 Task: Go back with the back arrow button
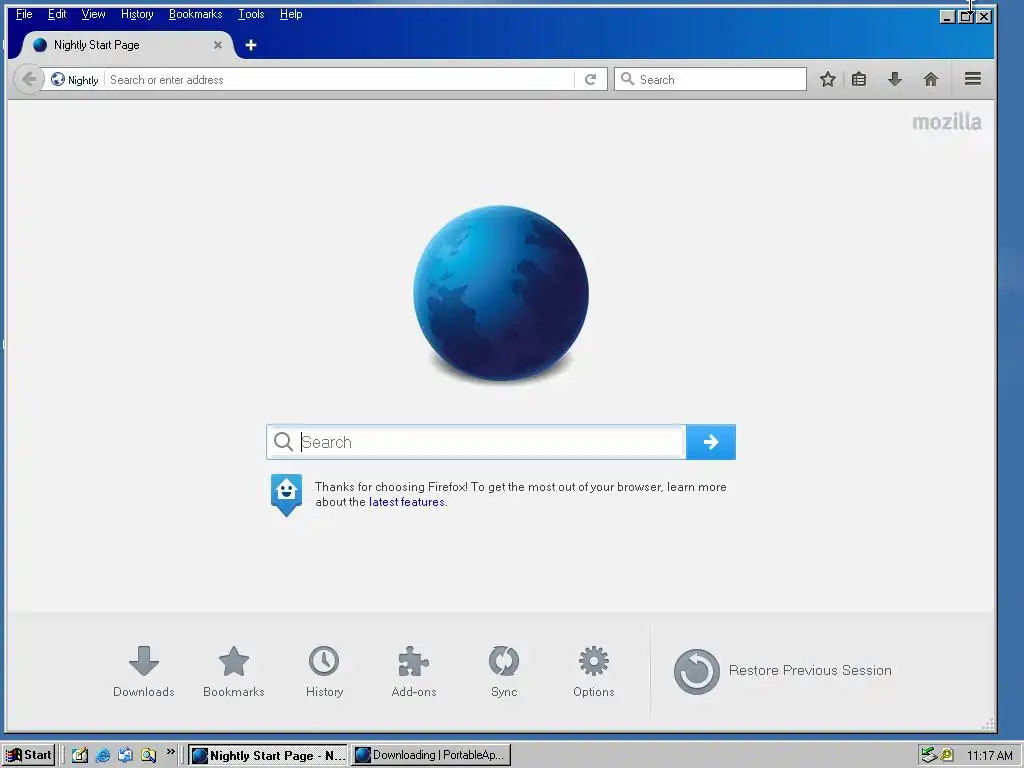click(x=29, y=80)
